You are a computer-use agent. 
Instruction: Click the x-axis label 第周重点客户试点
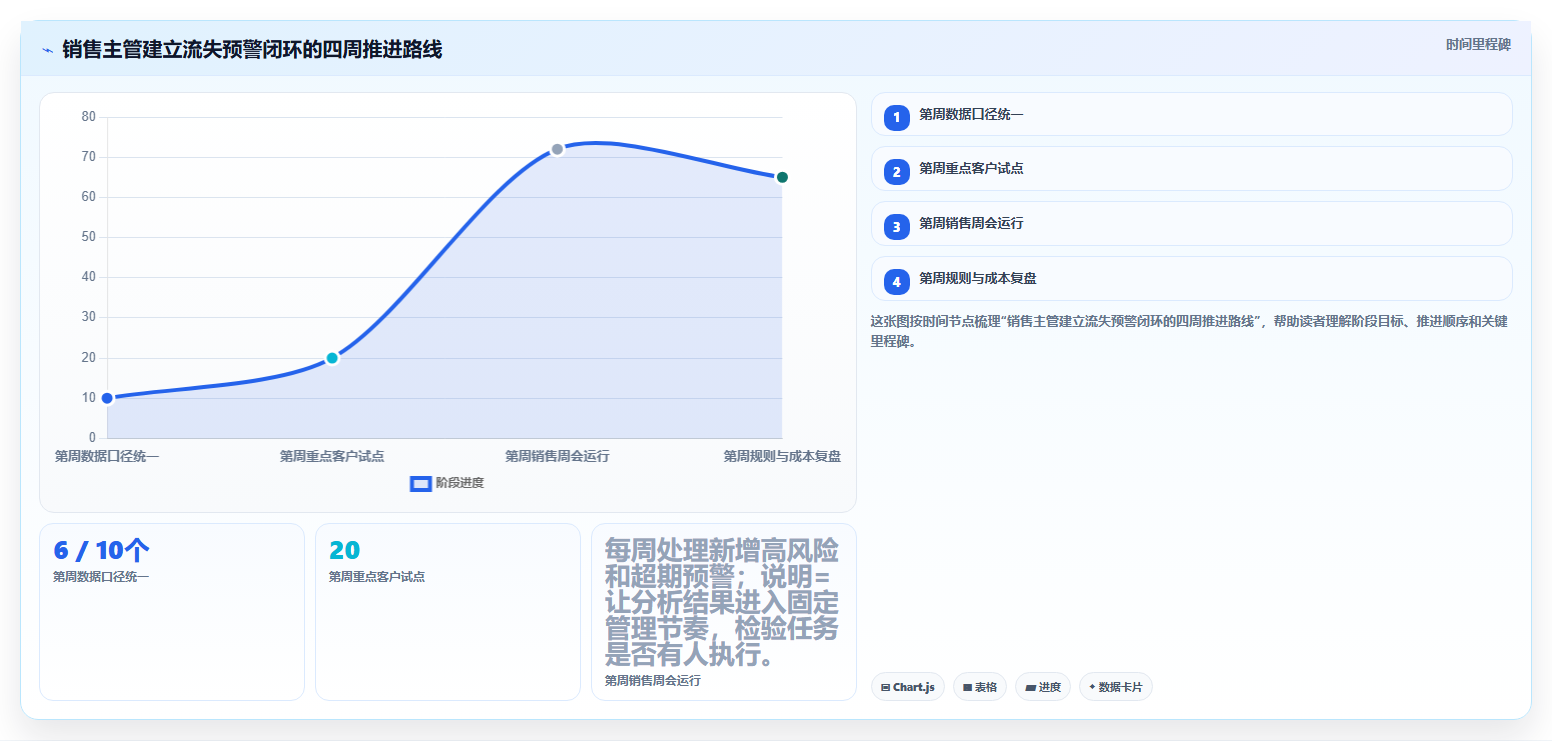pos(332,456)
